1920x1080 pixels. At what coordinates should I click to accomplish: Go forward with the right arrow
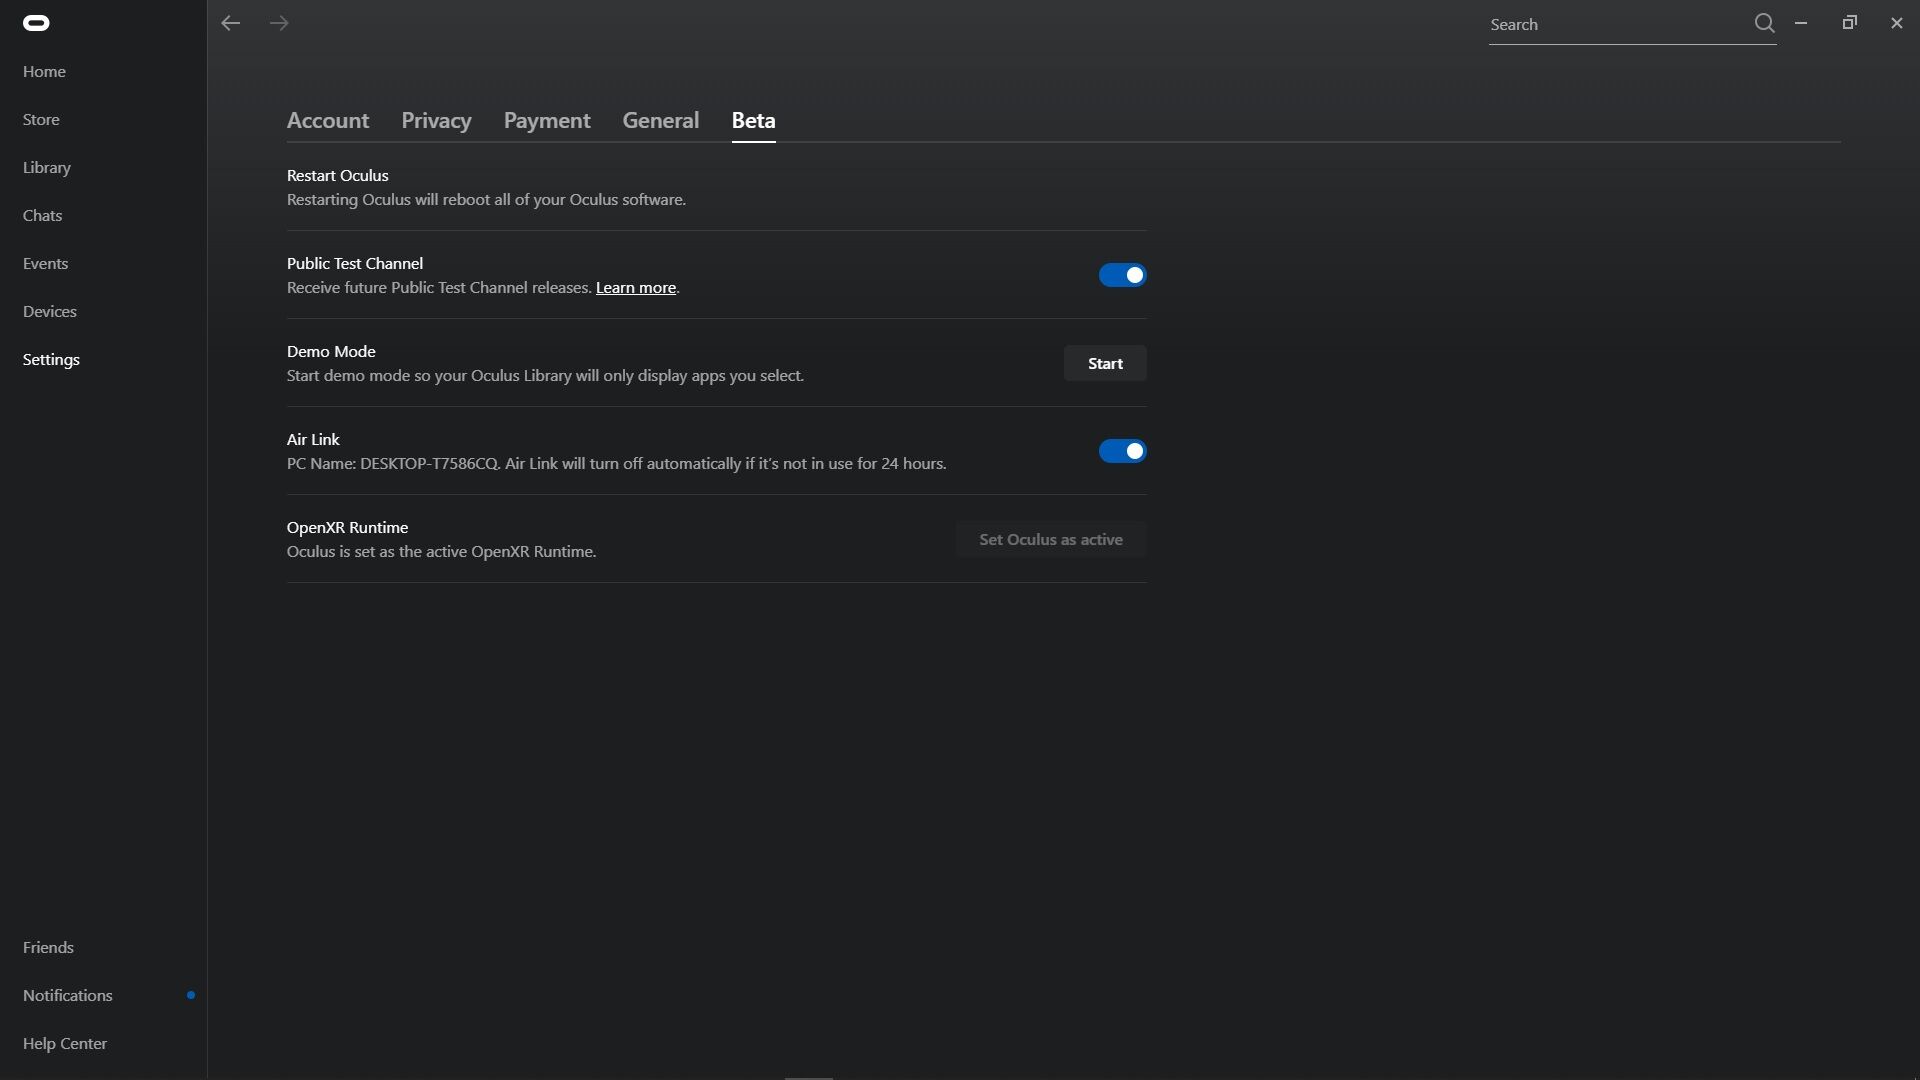279,23
